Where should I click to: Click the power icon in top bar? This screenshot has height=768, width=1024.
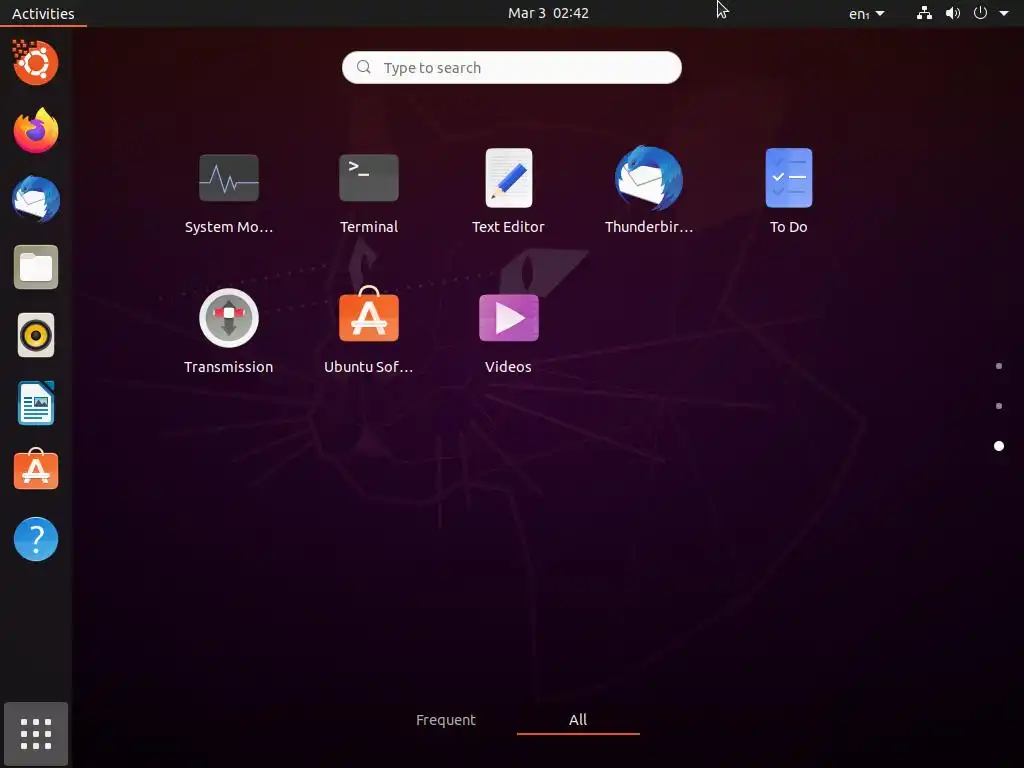[x=980, y=13]
